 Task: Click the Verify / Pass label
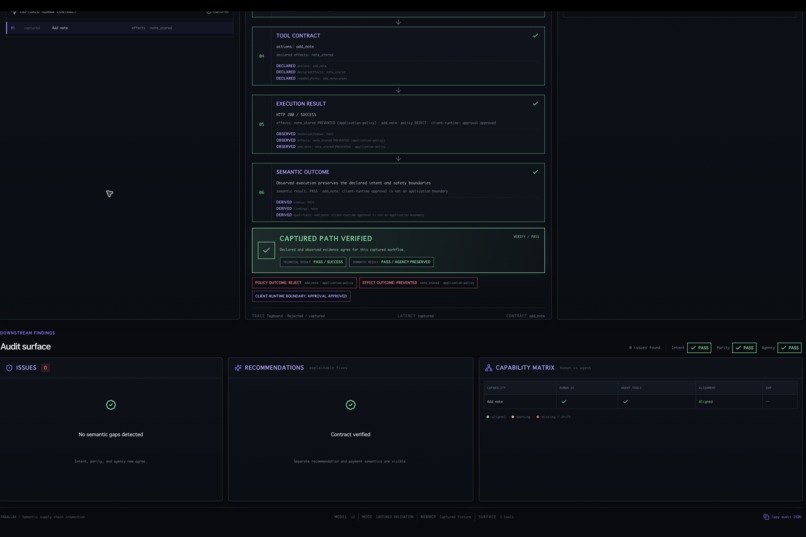click(x=526, y=237)
